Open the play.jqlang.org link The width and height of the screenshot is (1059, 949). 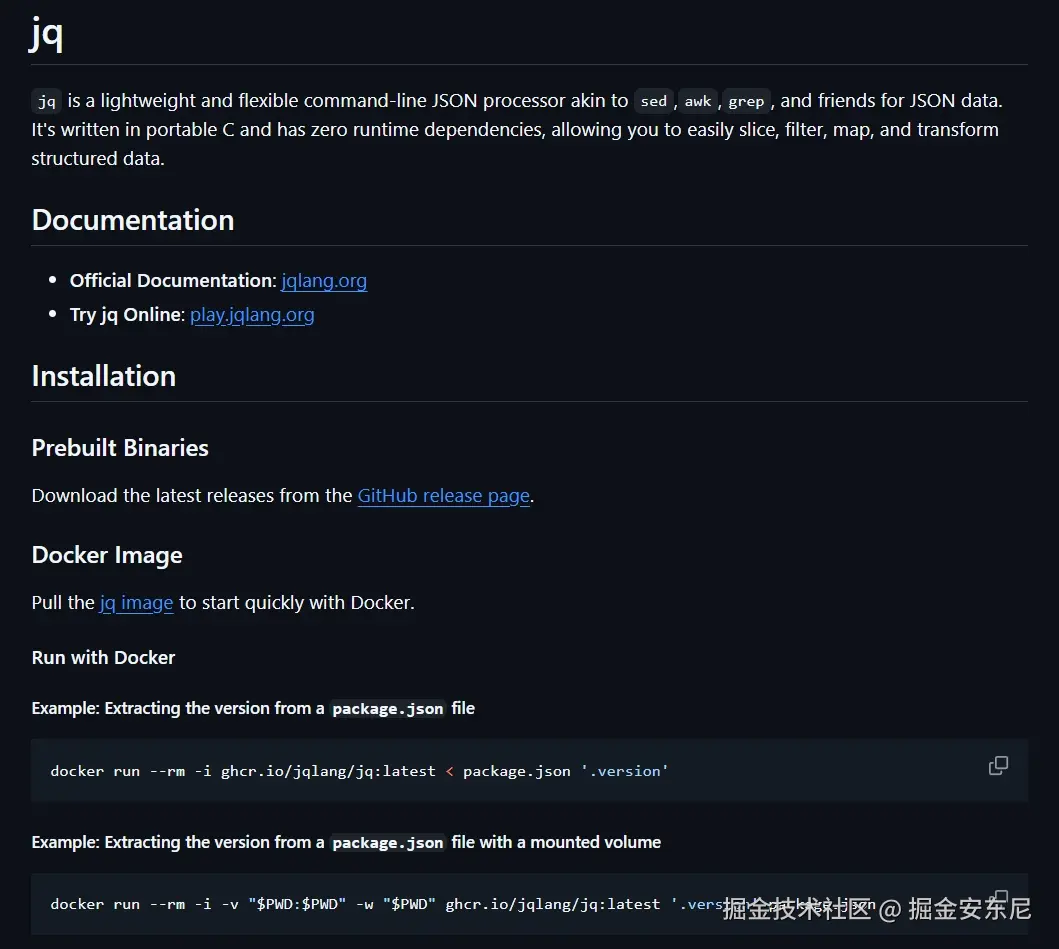click(252, 315)
